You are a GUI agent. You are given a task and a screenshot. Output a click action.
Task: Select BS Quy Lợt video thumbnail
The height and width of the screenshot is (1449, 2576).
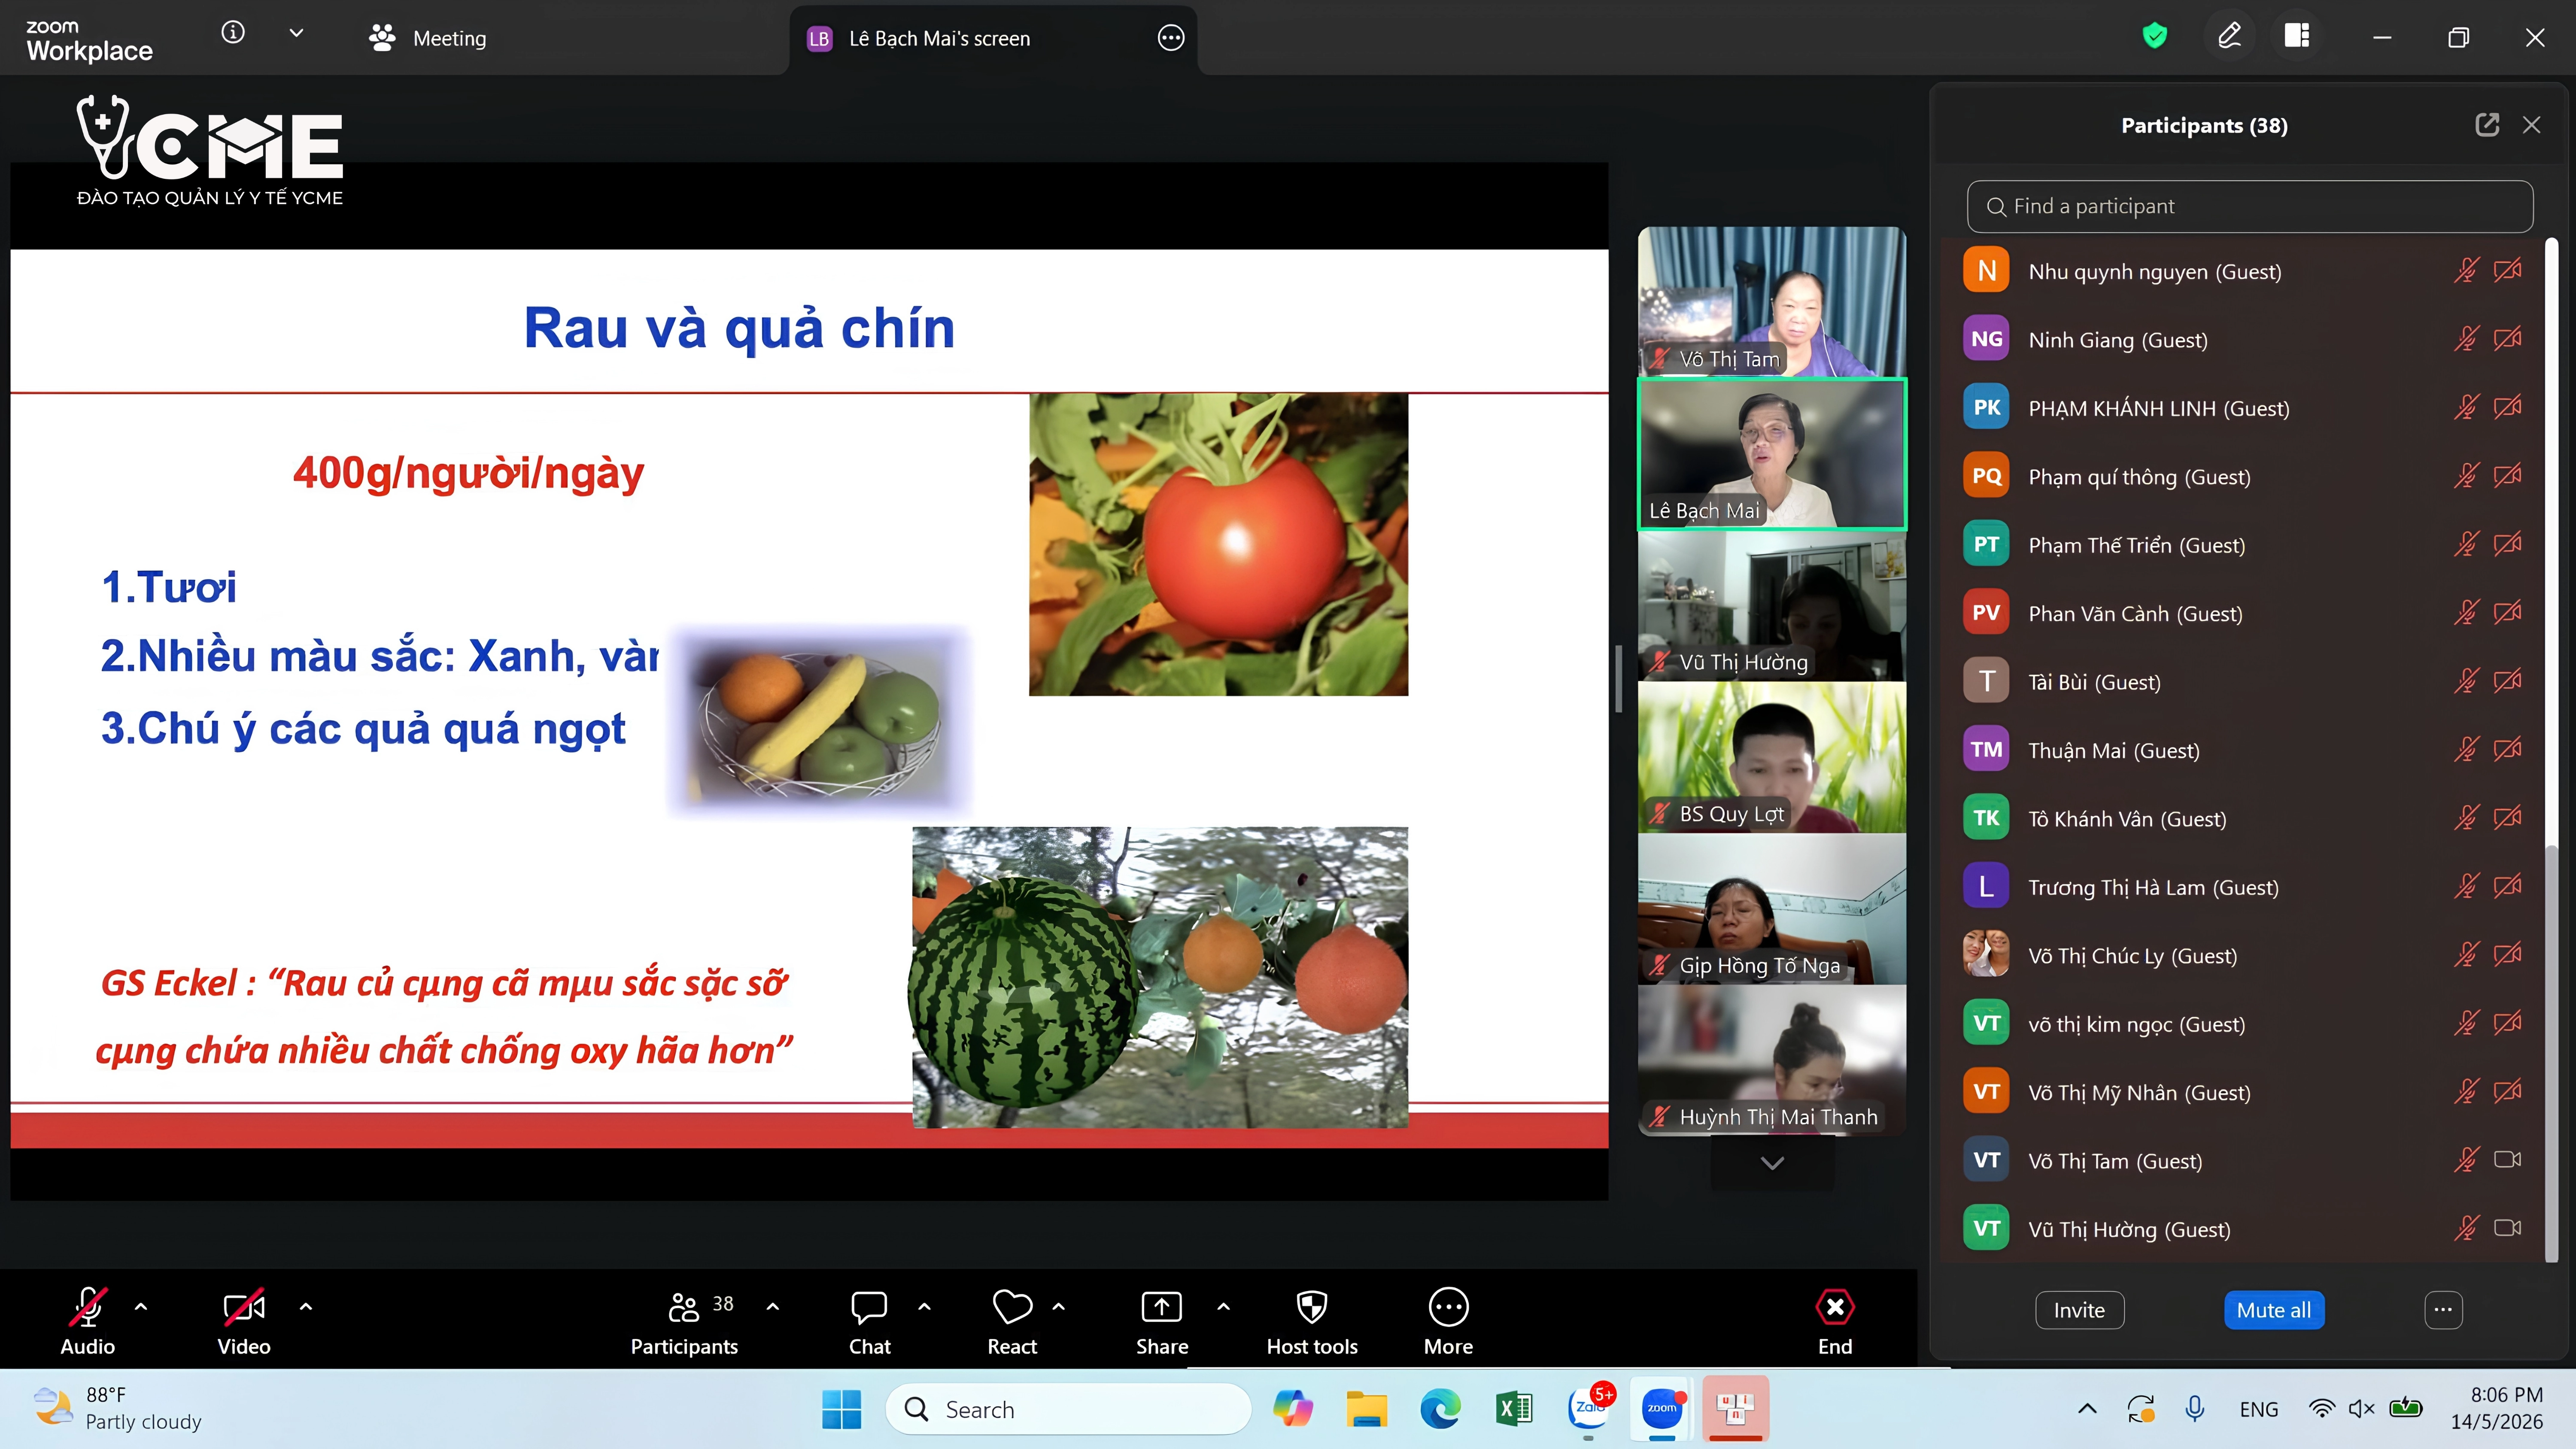(1772, 758)
